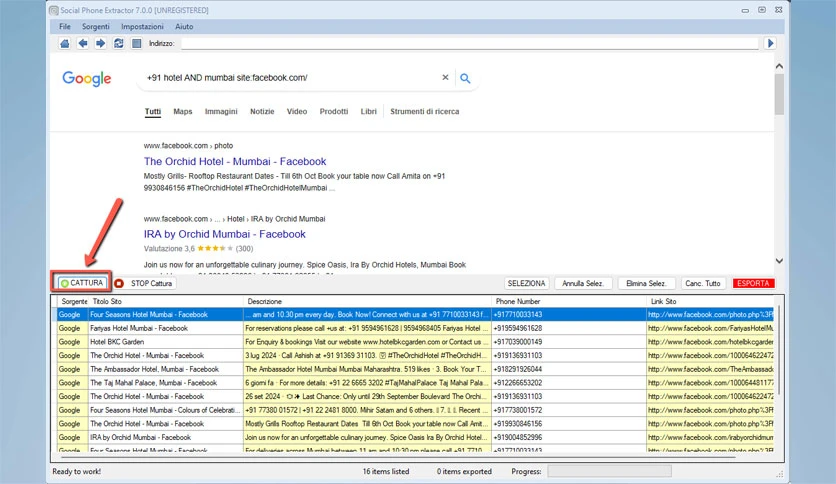This screenshot has width=836, height=484.
Task: Click the SELEZIONA button
Action: click(x=526, y=284)
